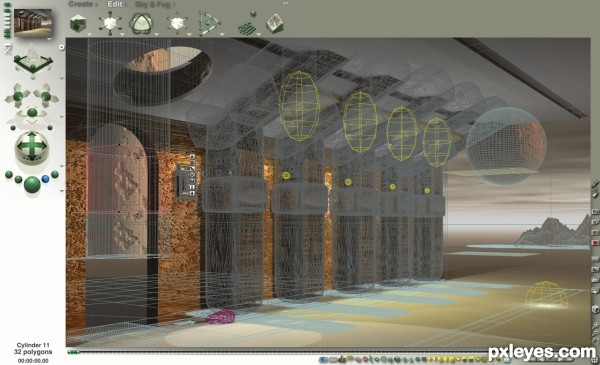Expand the Randomize tool options arrow
Viewport: 600px width, 365px height.
259,34
